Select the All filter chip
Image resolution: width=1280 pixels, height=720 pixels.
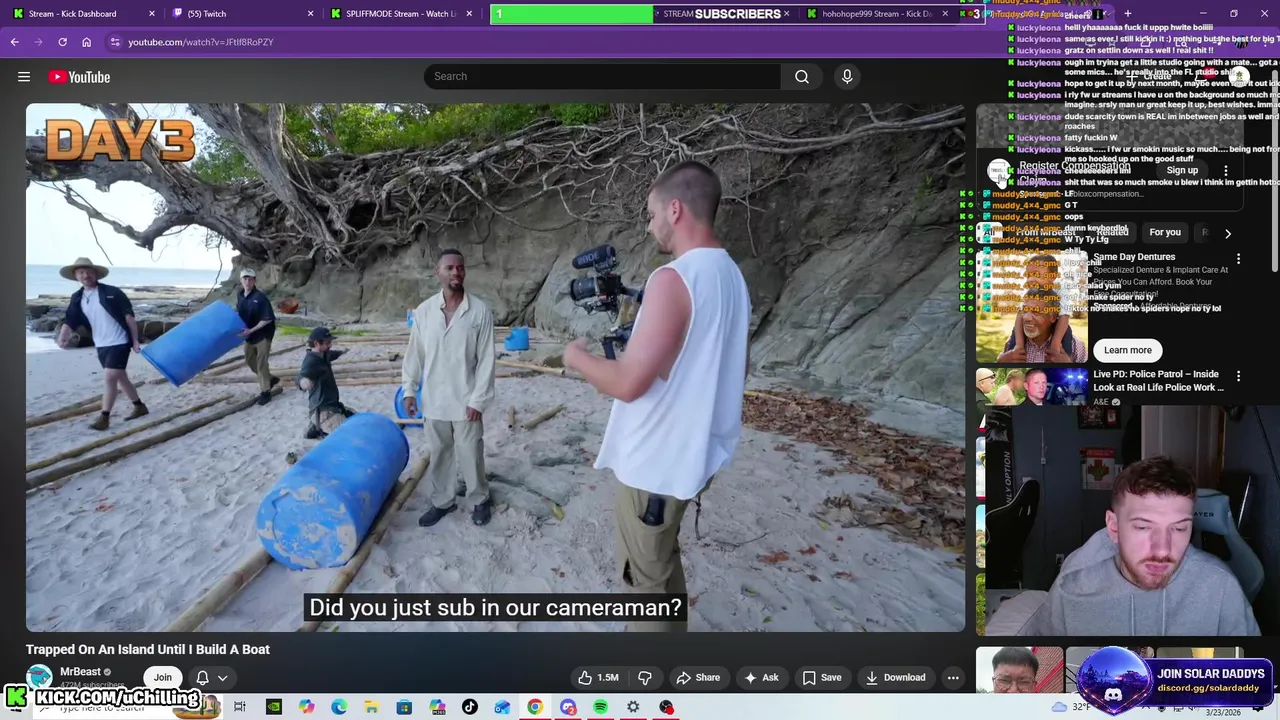pyautogui.click(x=988, y=232)
